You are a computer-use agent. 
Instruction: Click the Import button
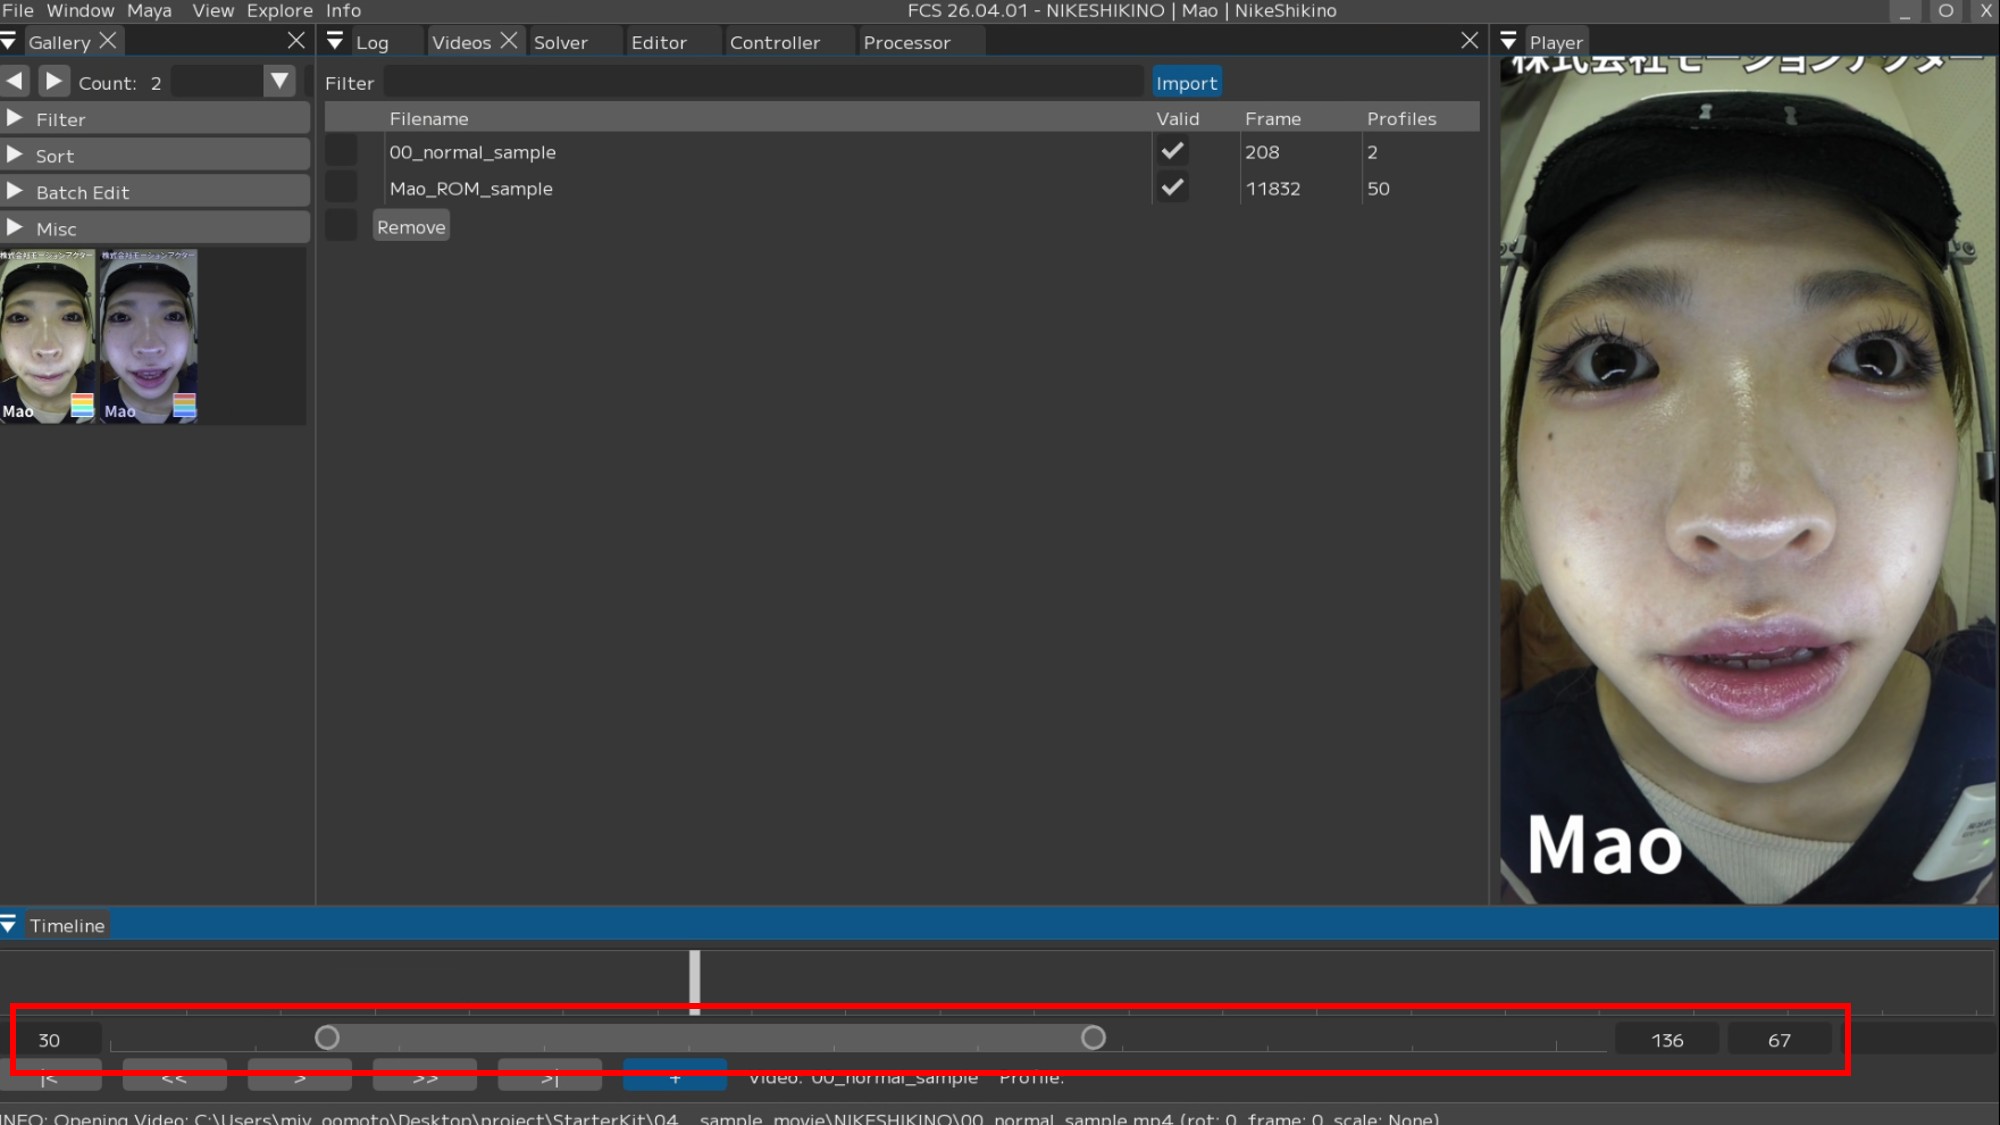click(1186, 83)
